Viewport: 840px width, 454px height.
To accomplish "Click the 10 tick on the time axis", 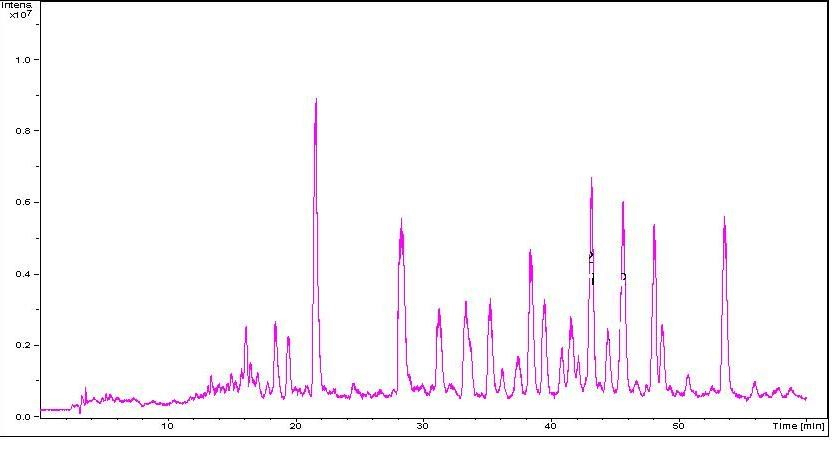I will [167, 427].
